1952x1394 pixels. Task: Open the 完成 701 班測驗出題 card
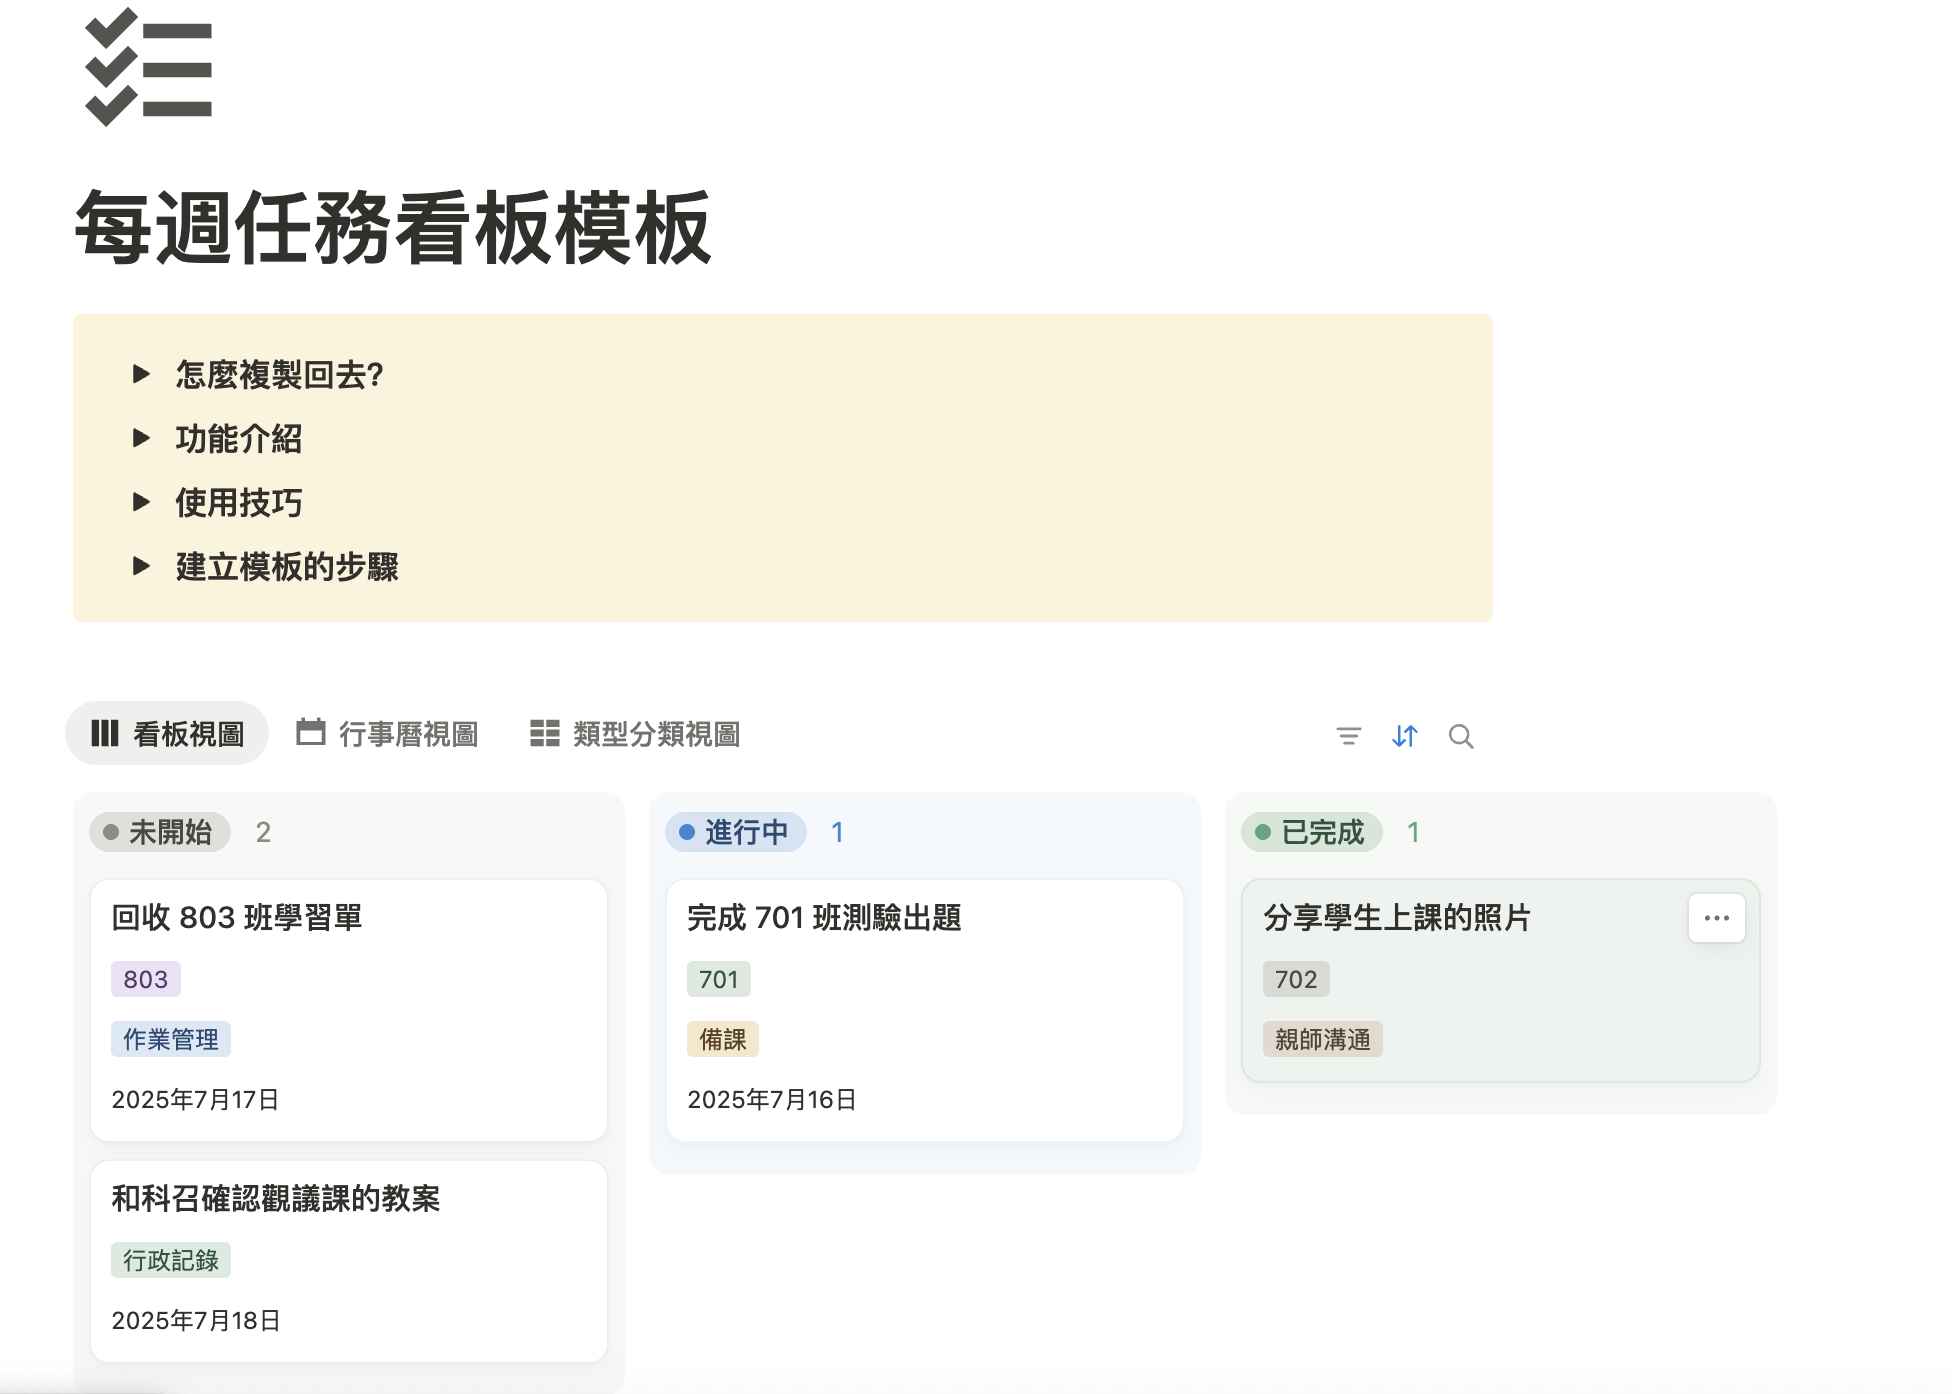tap(824, 917)
